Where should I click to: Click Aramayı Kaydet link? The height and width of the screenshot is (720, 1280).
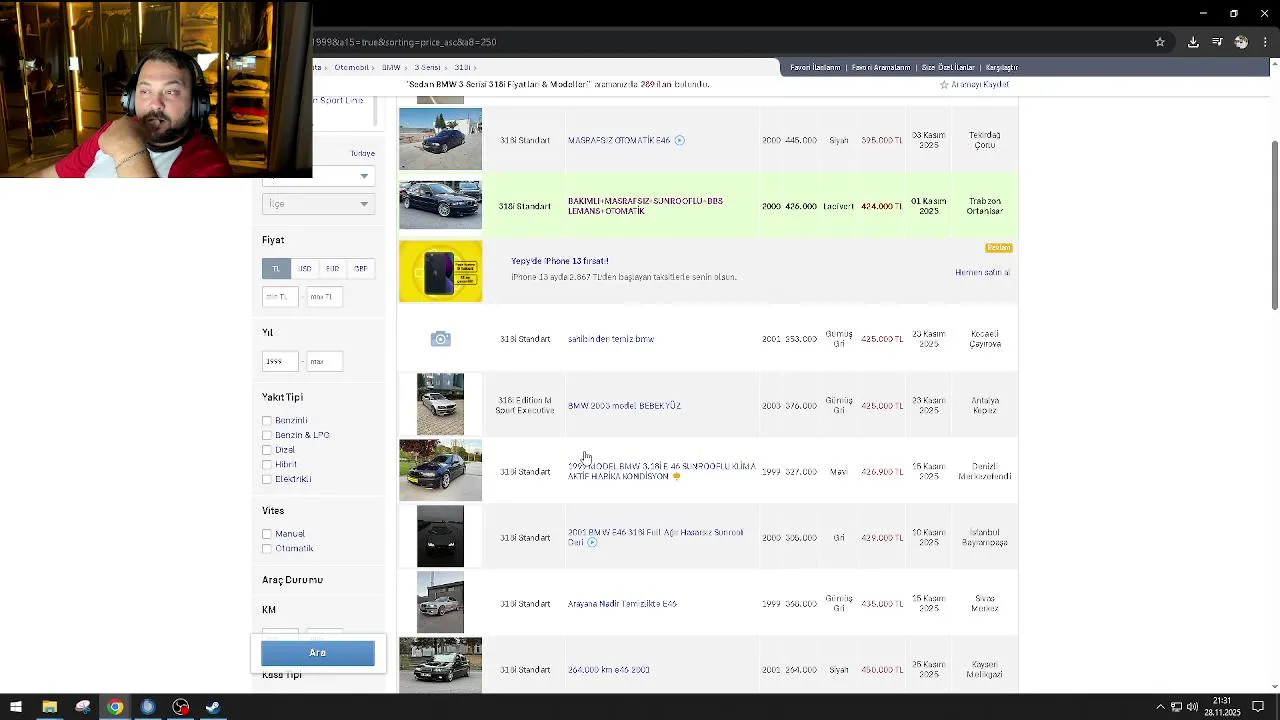pos(980,85)
